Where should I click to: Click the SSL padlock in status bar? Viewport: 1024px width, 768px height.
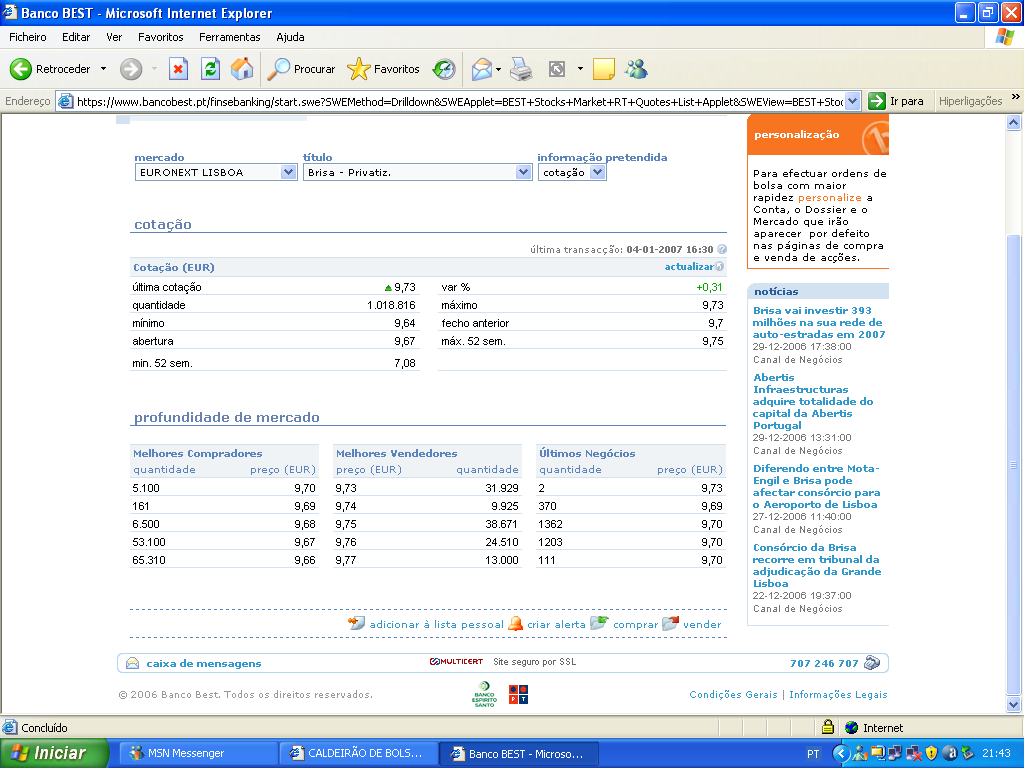pos(828,727)
